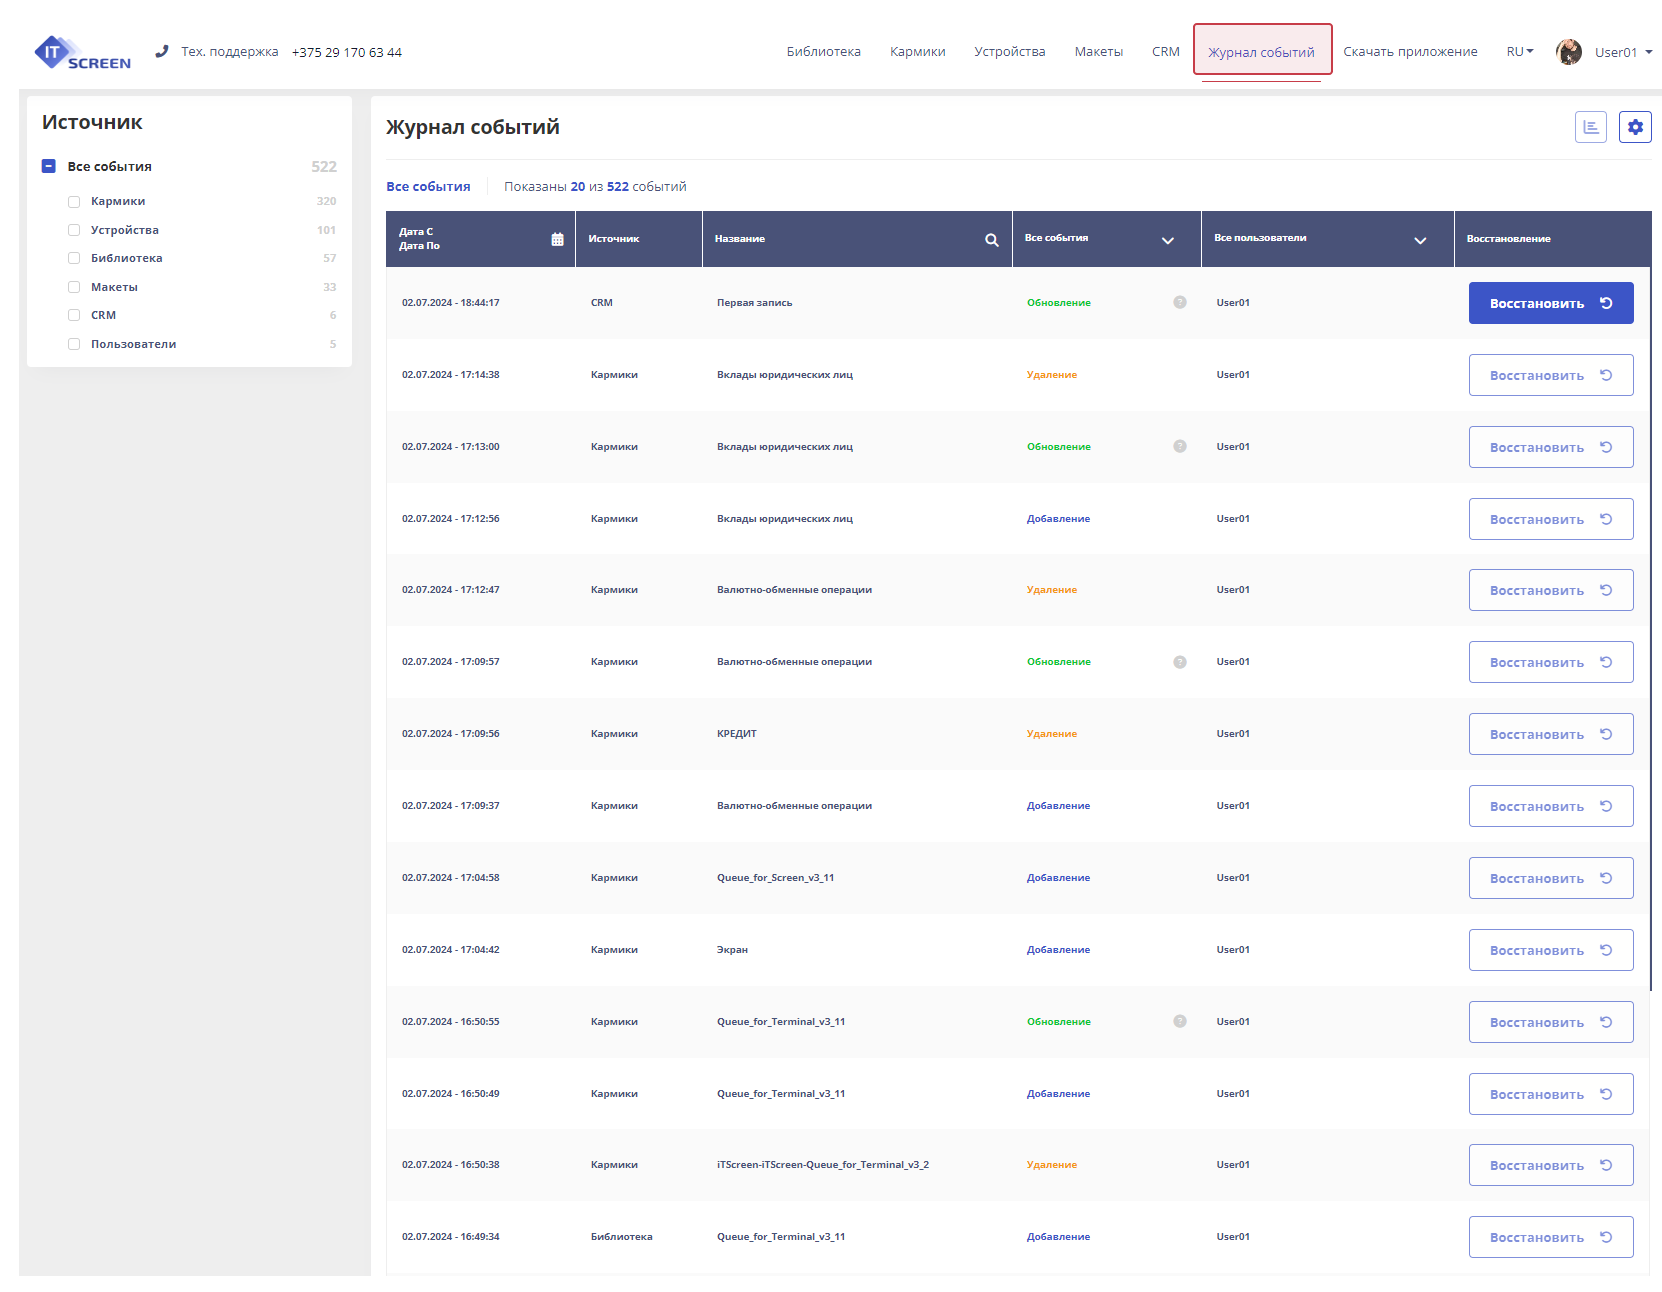Click the Первая запись name cell
The height and width of the screenshot is (1292, 1662).
754,303
